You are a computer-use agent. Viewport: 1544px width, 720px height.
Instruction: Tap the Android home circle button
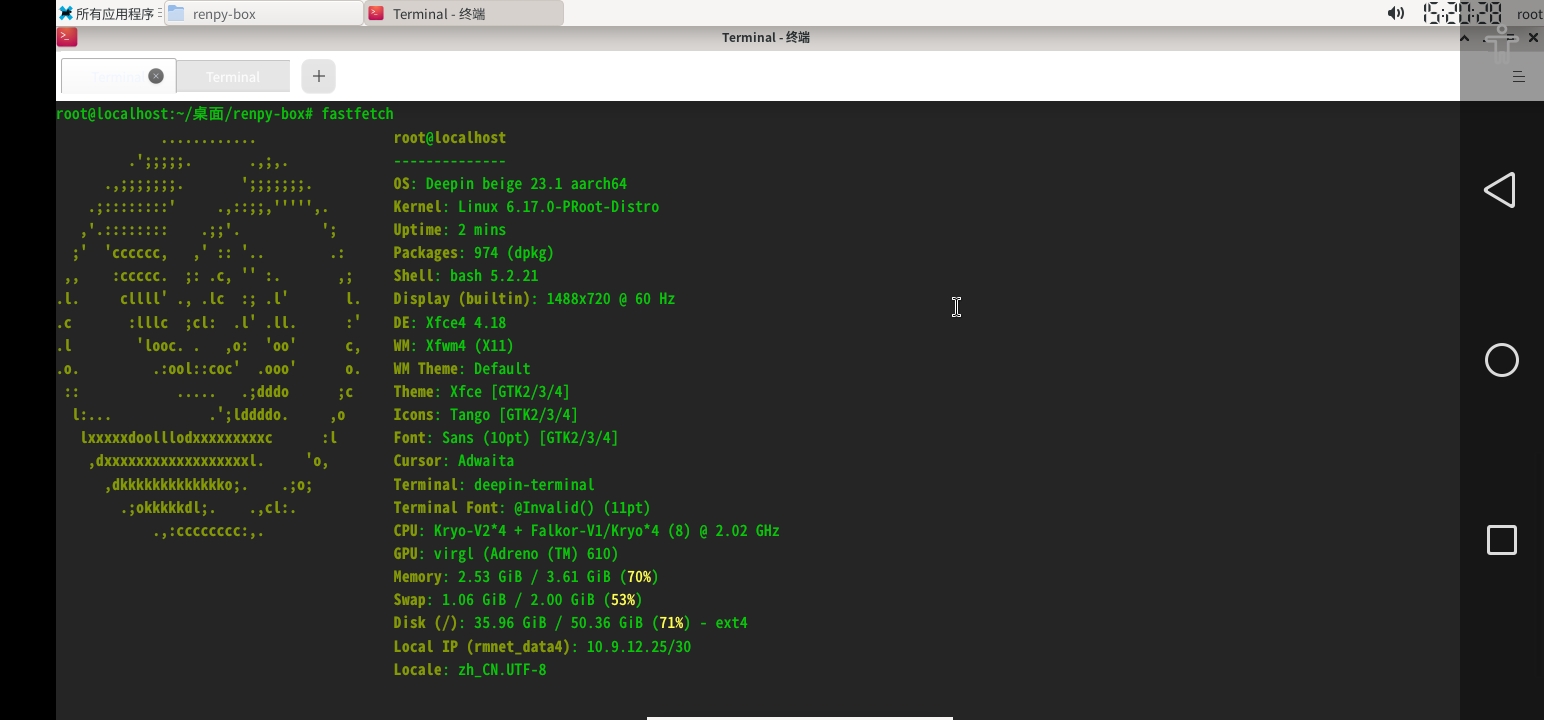1502,360
